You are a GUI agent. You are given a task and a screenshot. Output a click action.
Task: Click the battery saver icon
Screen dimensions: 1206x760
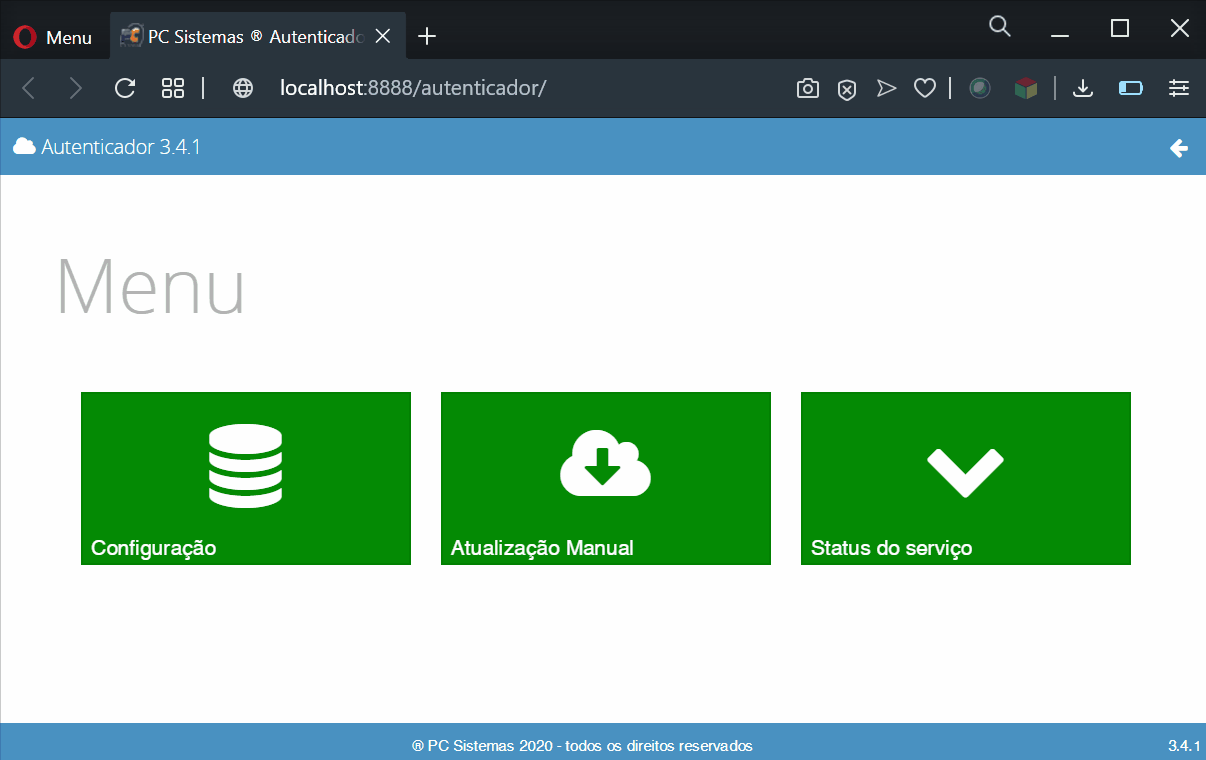[x=1131, y=88]
